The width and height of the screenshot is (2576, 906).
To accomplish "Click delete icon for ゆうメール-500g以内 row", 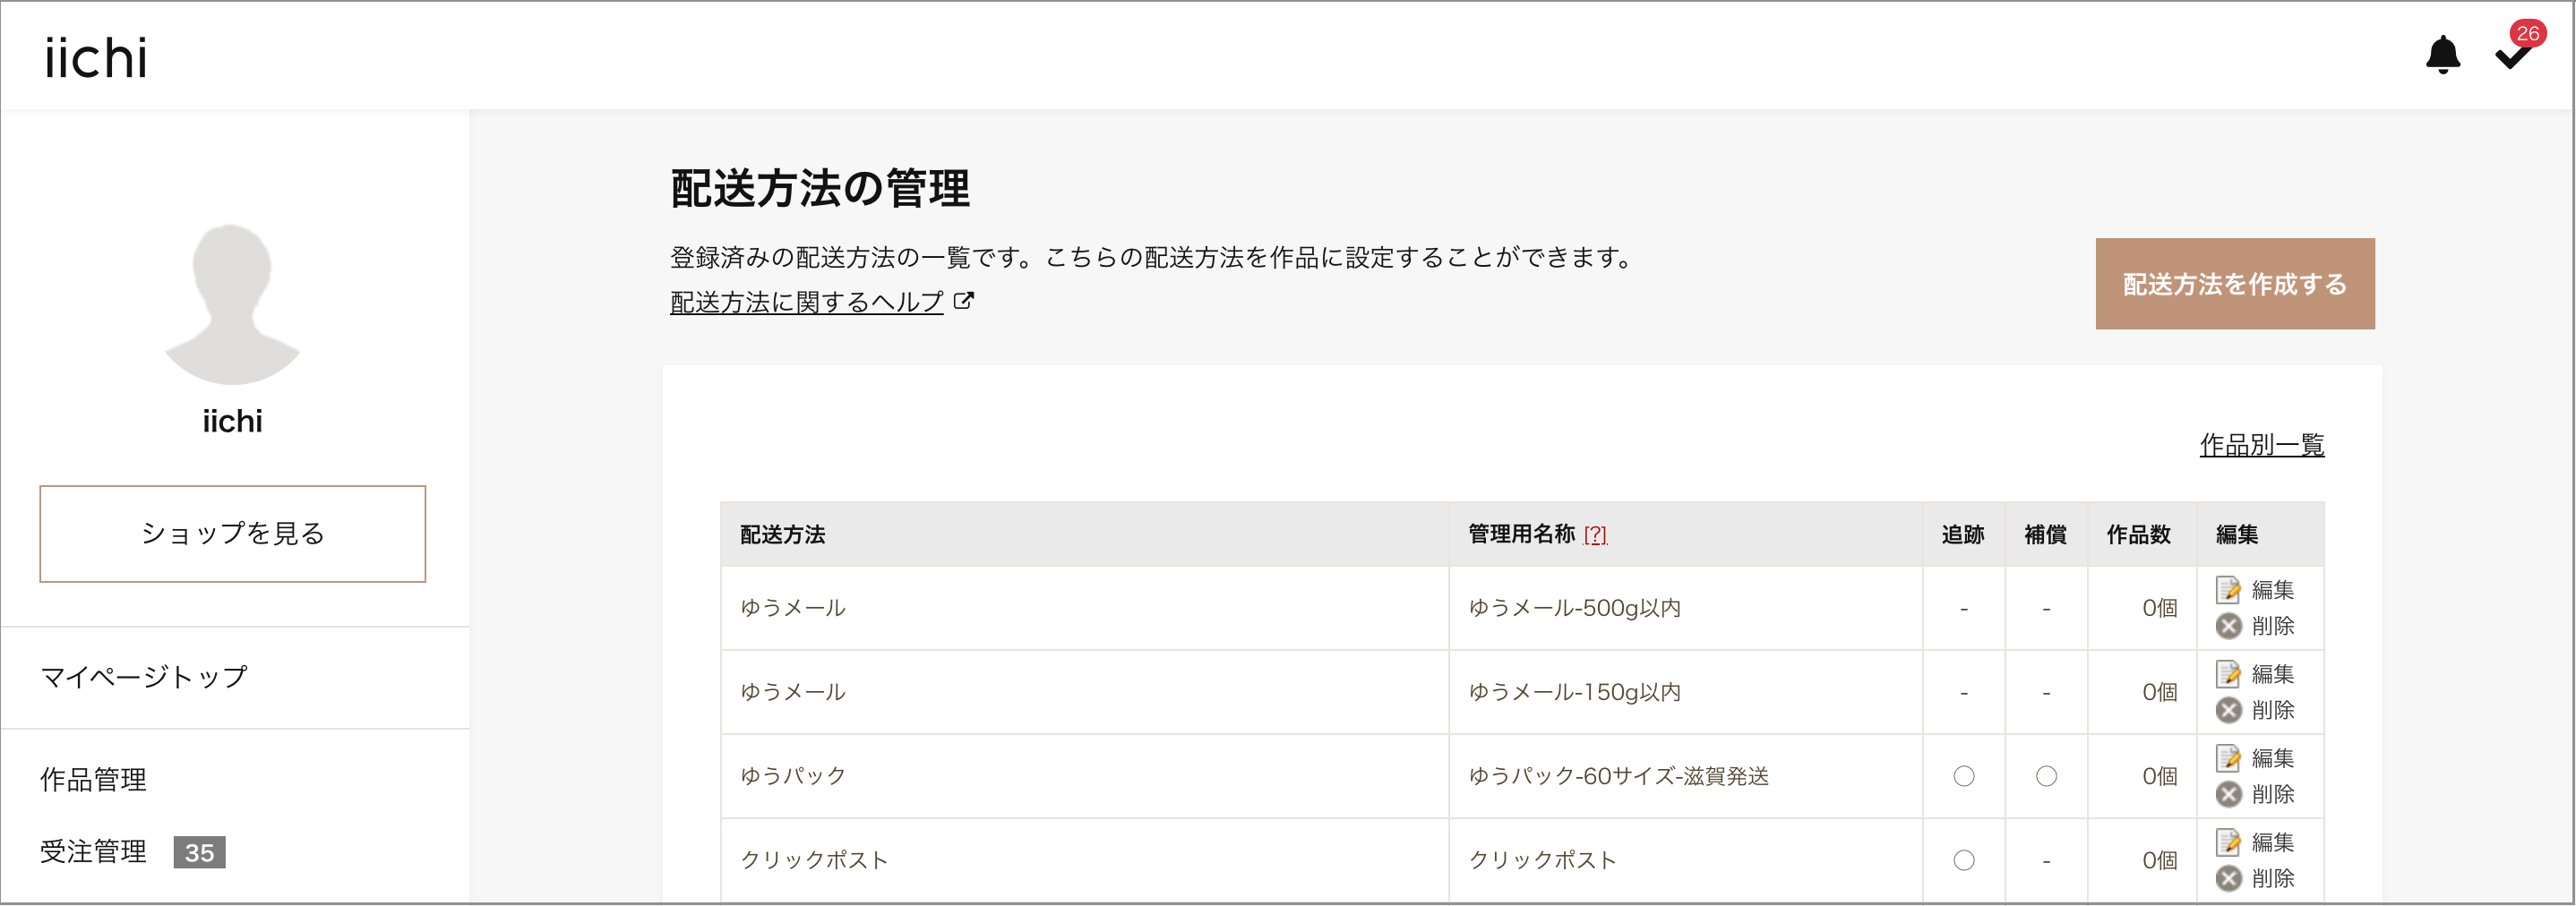I will coord(2230,627).
